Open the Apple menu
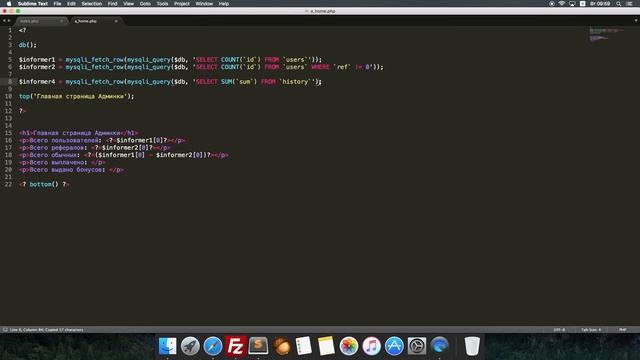This screenshot has width=640, height=360. point(9,4)
